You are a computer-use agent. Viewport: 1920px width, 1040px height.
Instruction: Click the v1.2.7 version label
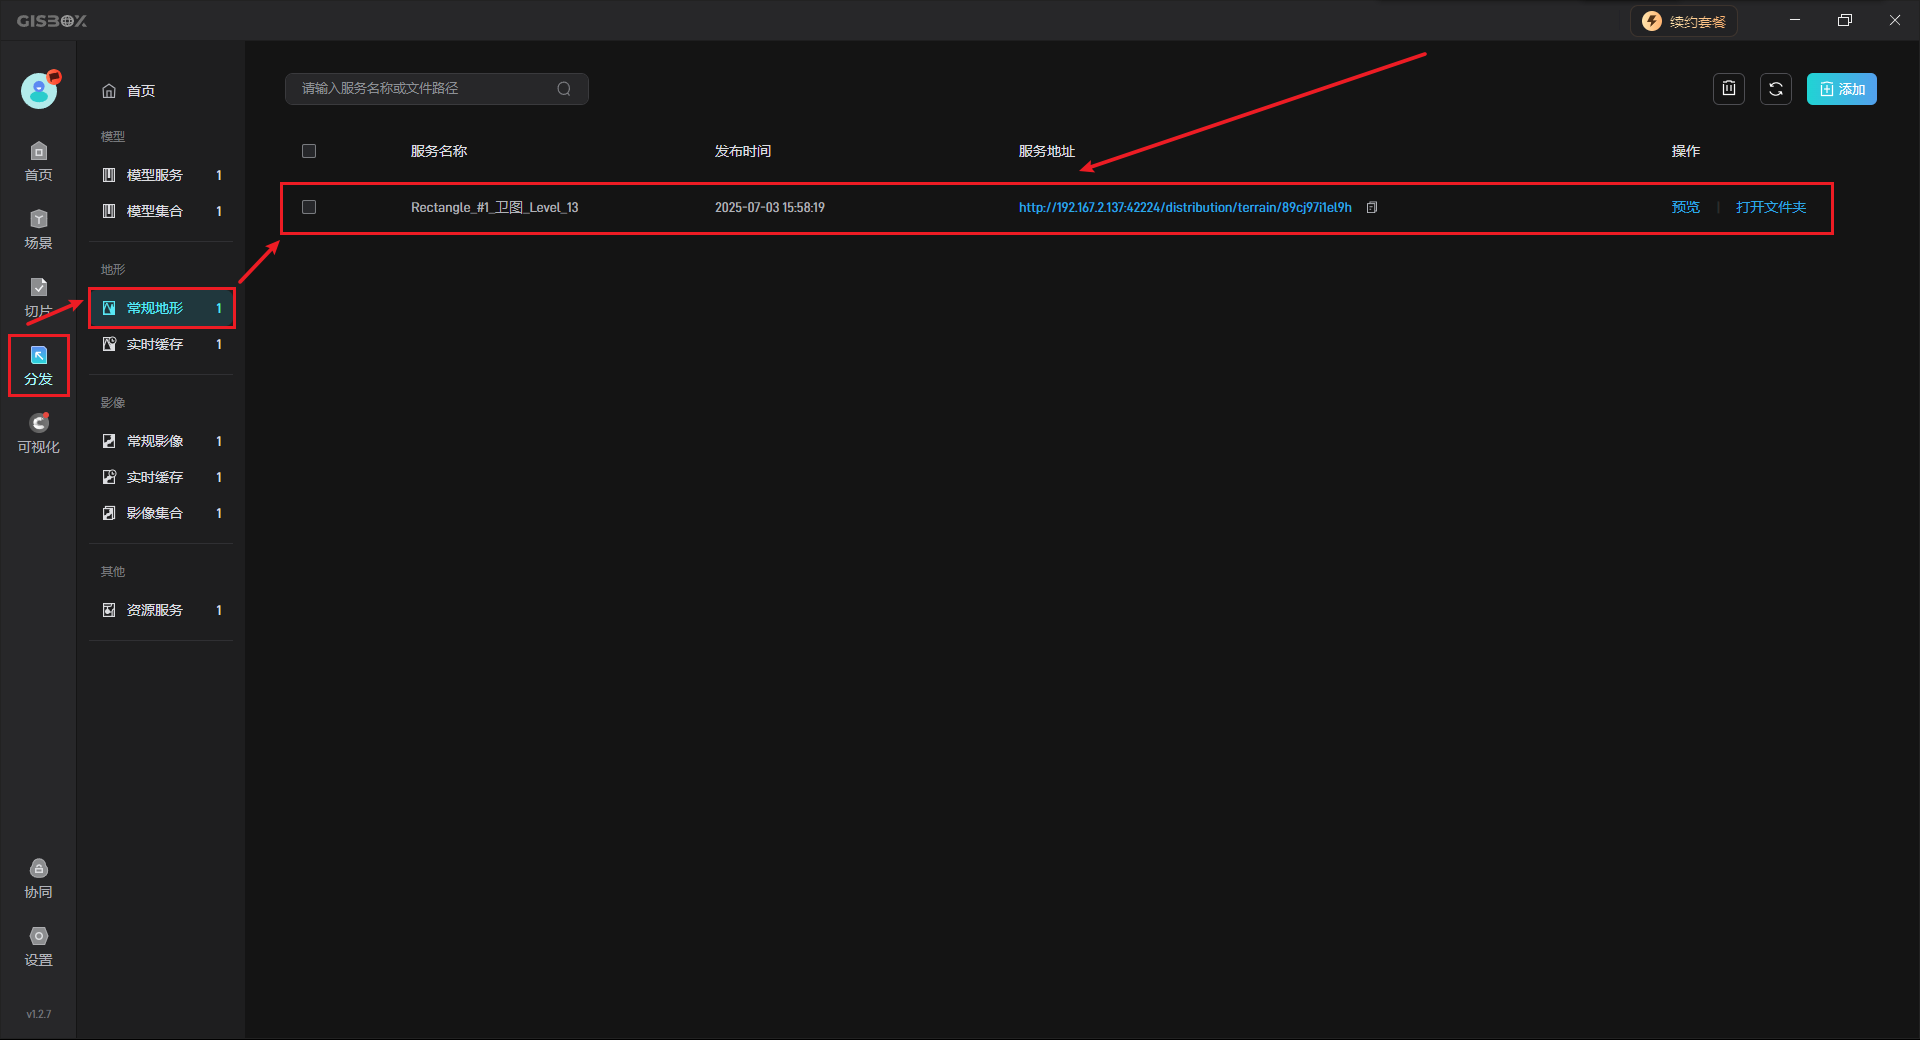click(x=39, y=1014)
